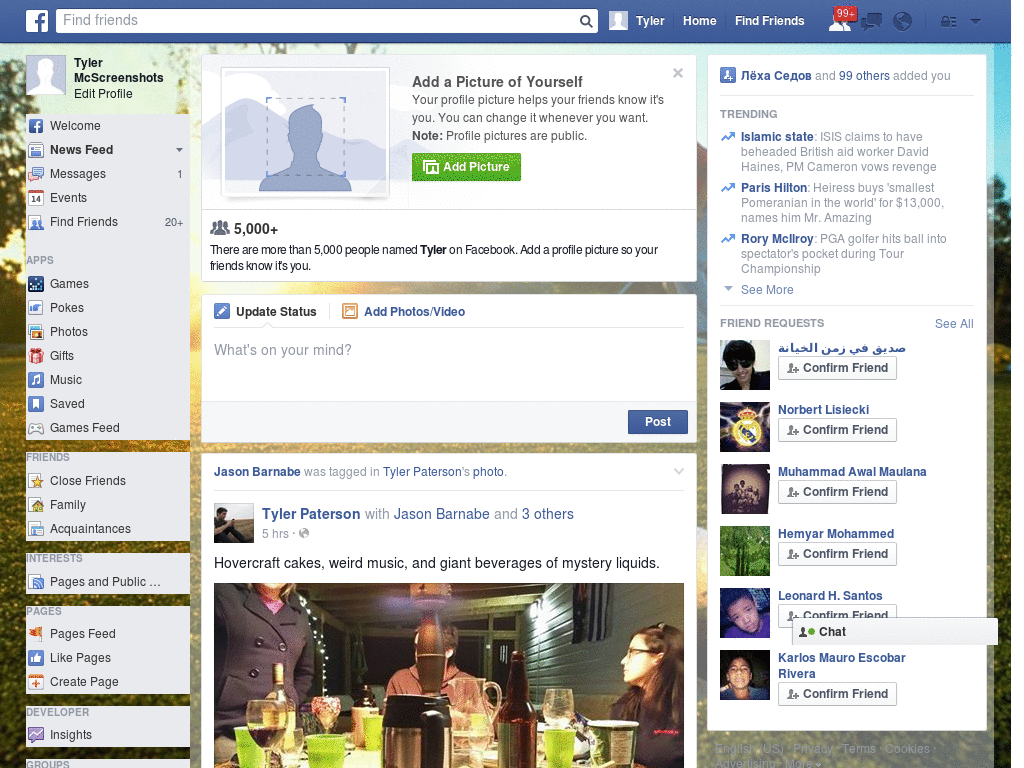This screenshot has height=768, width=1024.
Task: Click the What's on your mind box
Action: [x=449, y=364]
